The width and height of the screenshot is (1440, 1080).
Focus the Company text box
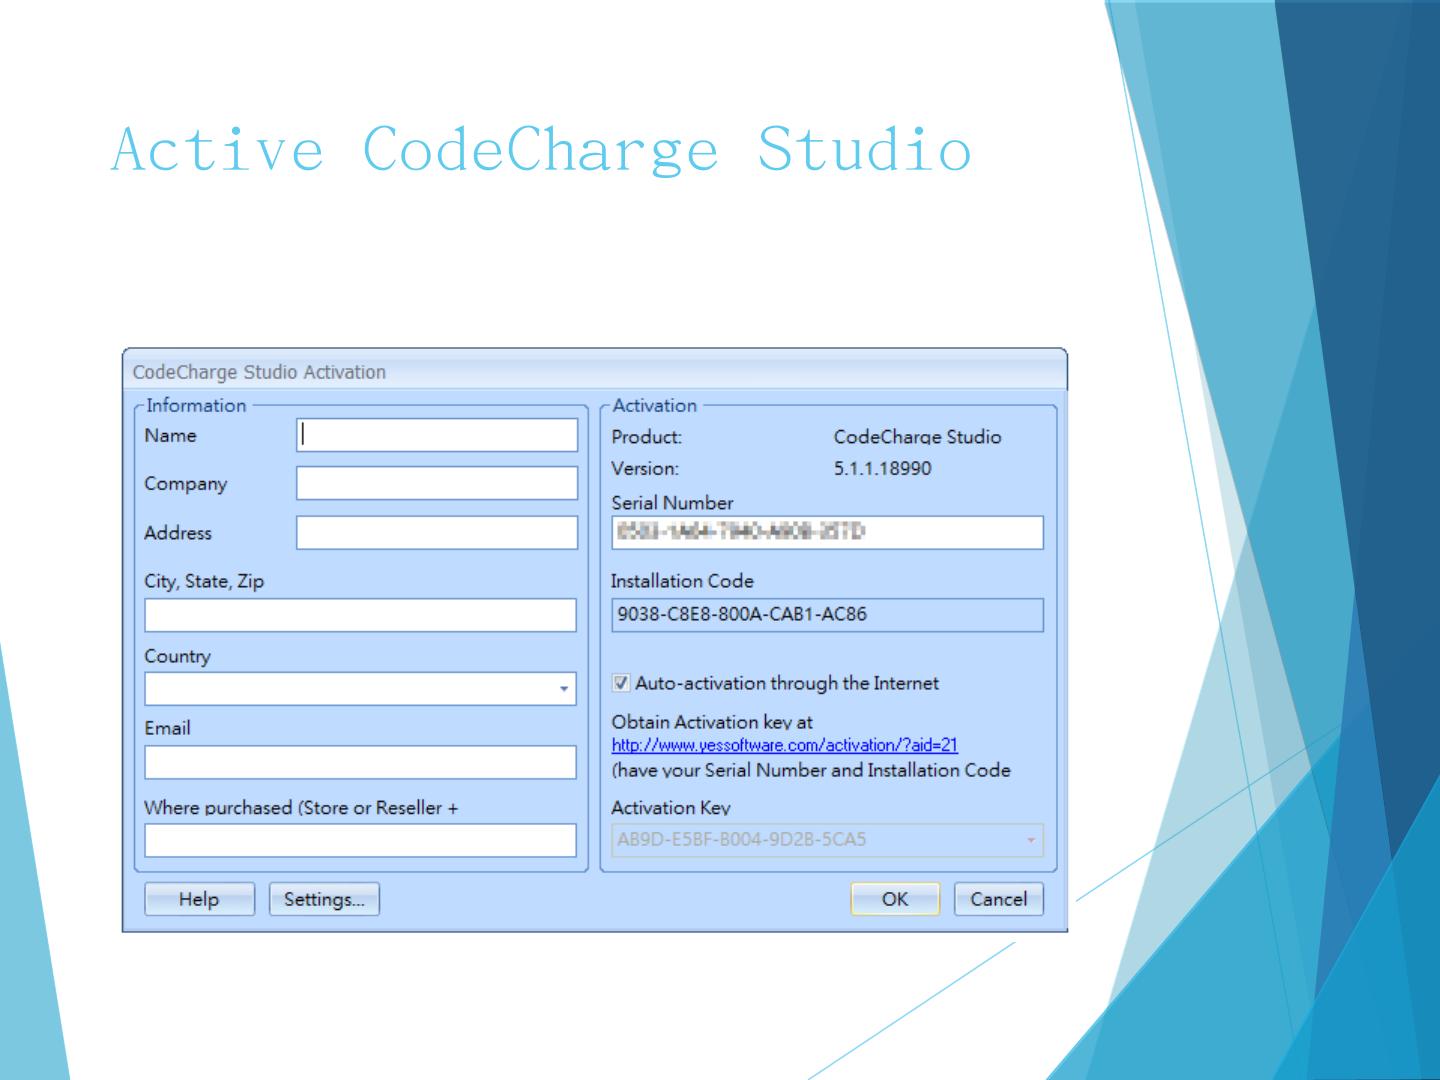click(437, 483)
